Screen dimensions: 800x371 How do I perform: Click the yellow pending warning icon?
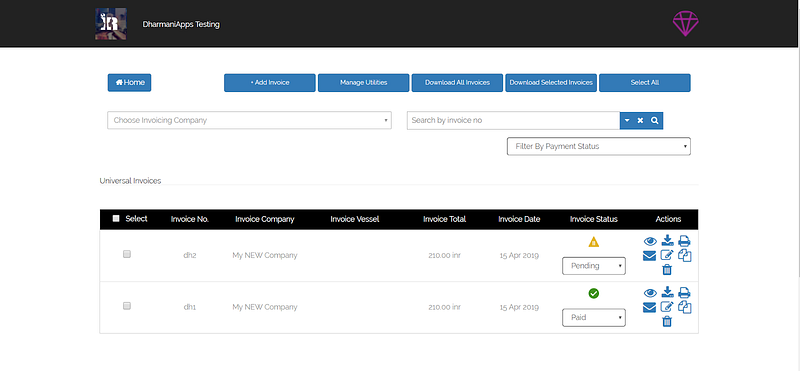[593, 242]
